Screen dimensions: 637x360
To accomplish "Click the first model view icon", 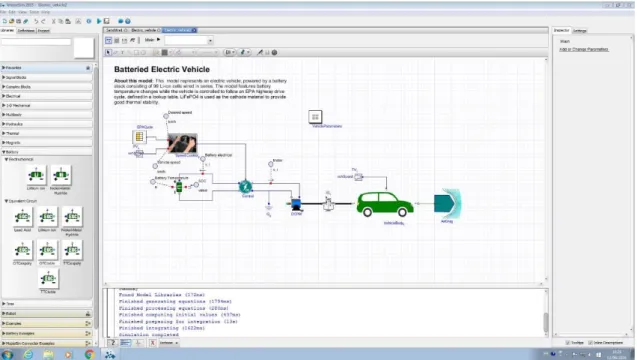I will click(x=108, y=40).
